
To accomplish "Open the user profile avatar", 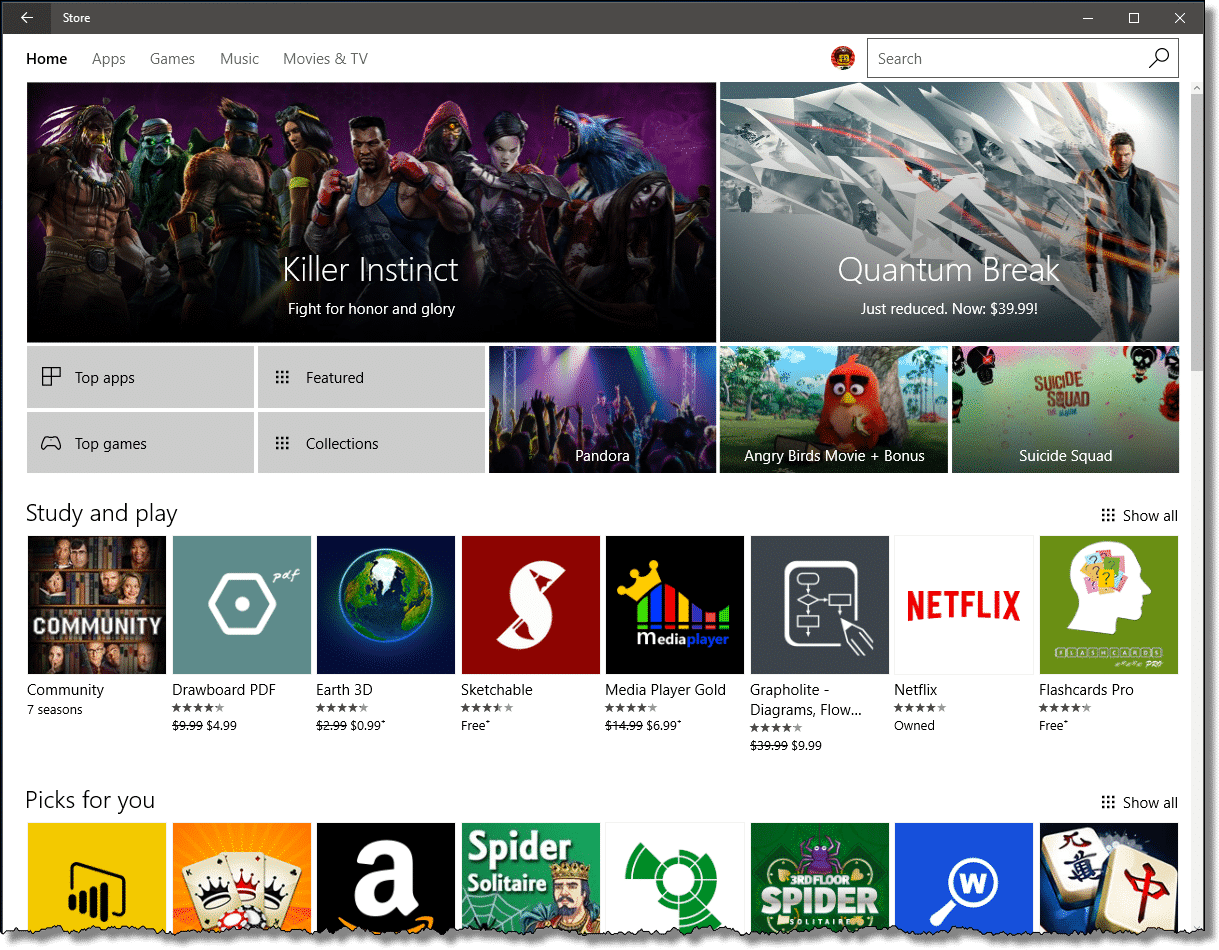I will 842,58.
